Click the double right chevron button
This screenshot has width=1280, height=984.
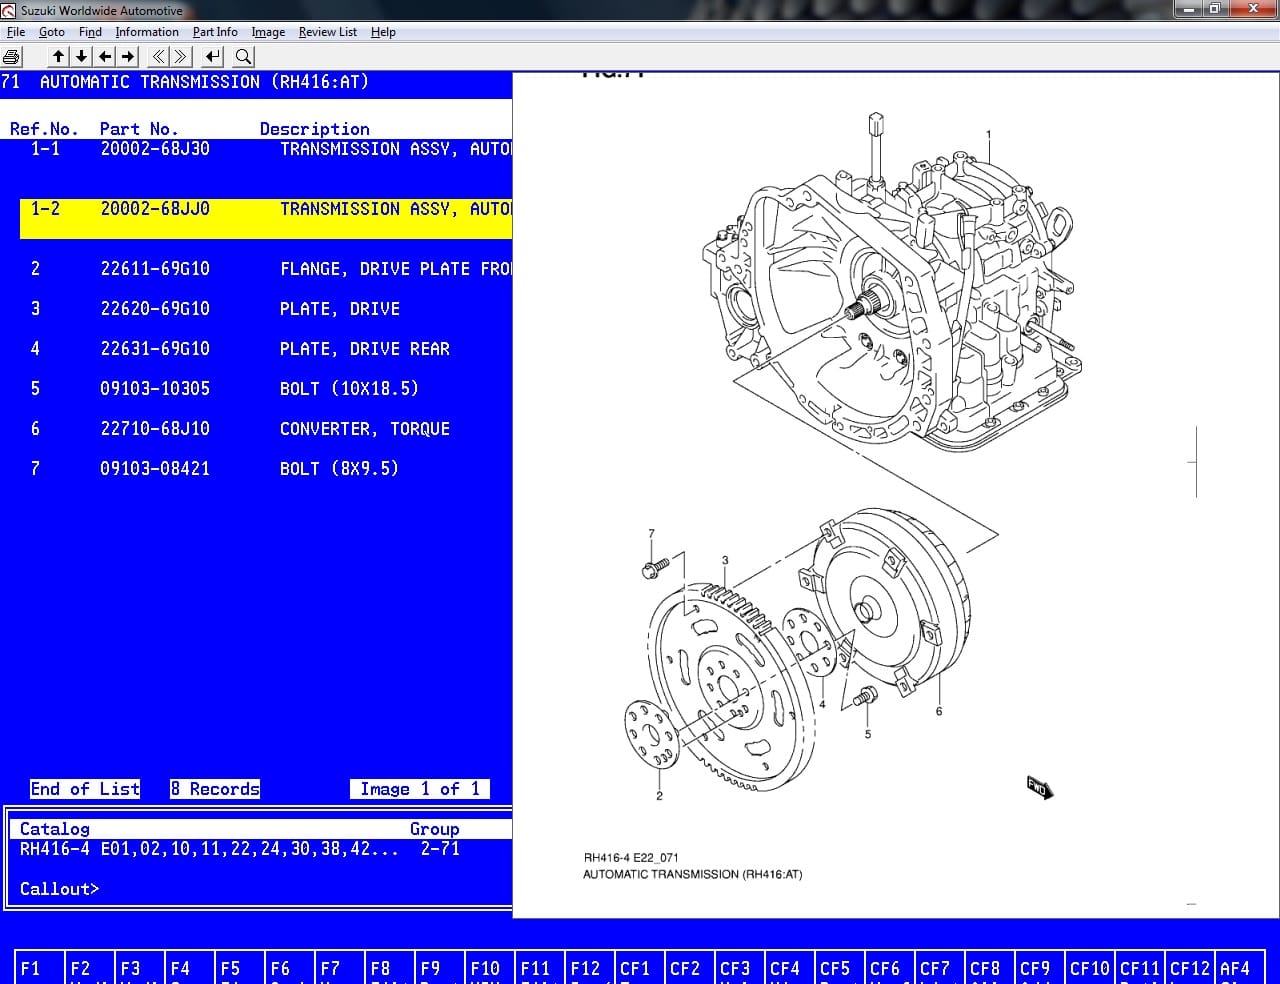[x=182, y=57]
